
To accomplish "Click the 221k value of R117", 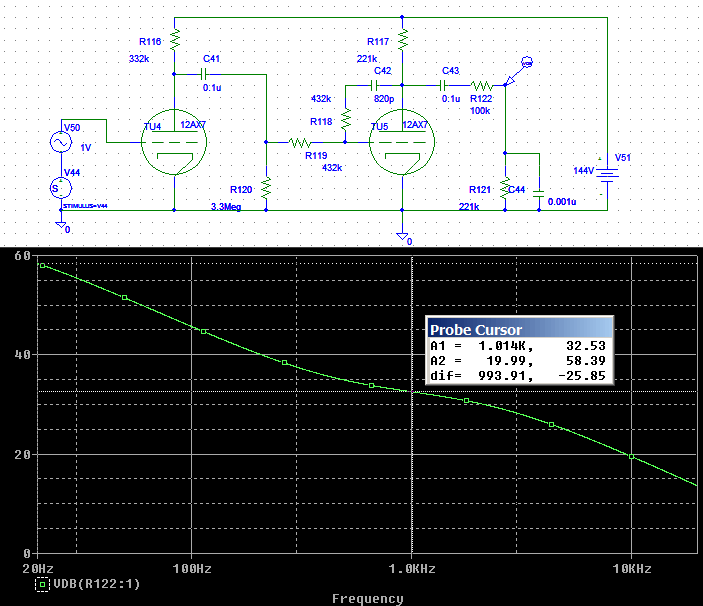I will (x=367, y=59).
